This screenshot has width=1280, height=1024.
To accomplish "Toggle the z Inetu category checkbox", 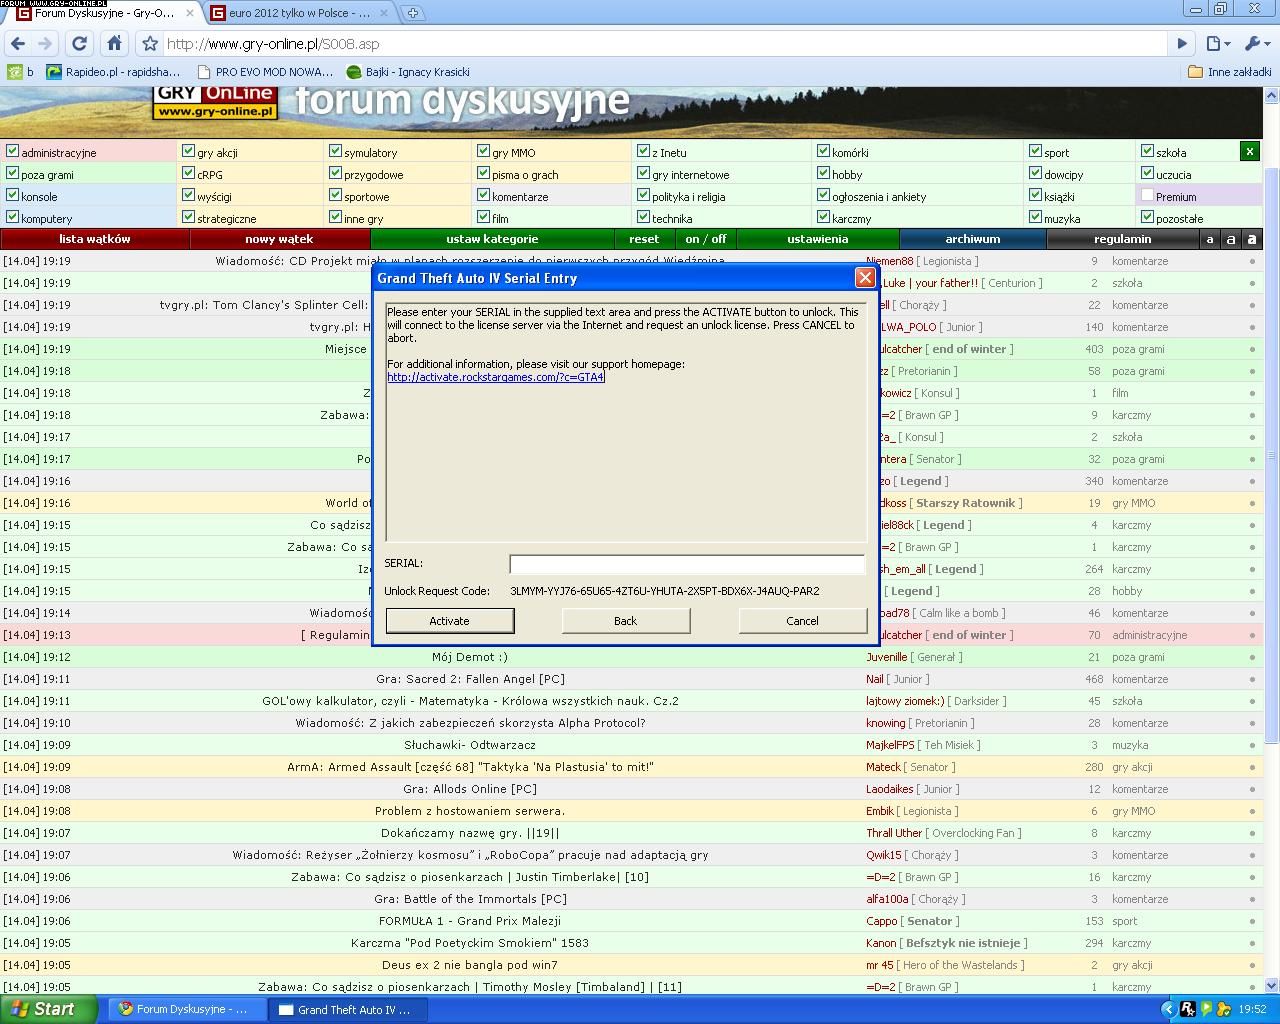I will [x=643, y=151].
